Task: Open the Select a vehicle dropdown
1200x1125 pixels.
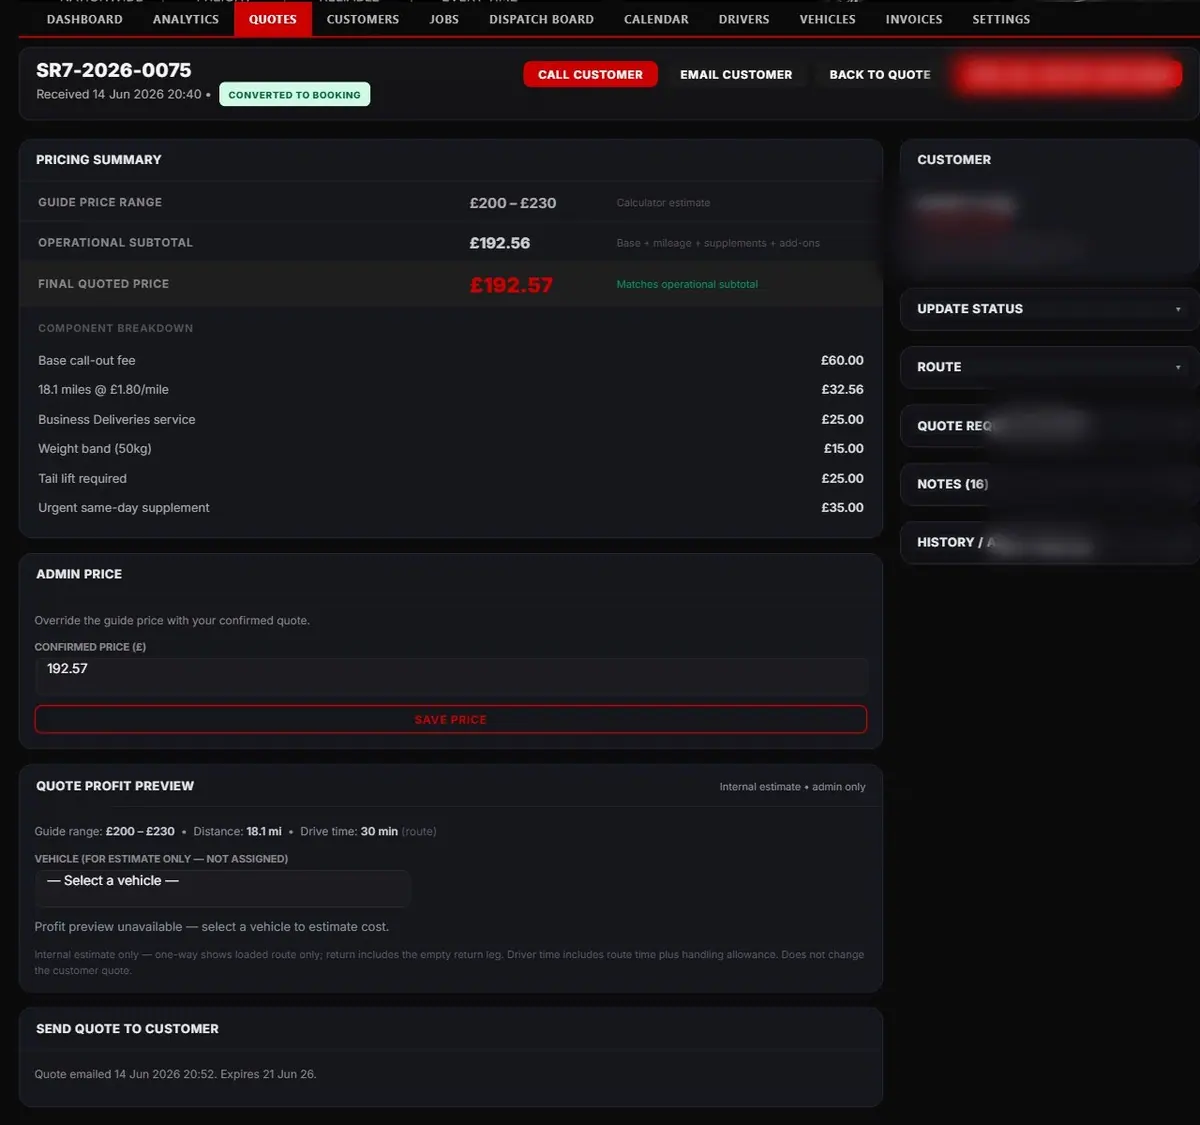Action: pos(223,888)
